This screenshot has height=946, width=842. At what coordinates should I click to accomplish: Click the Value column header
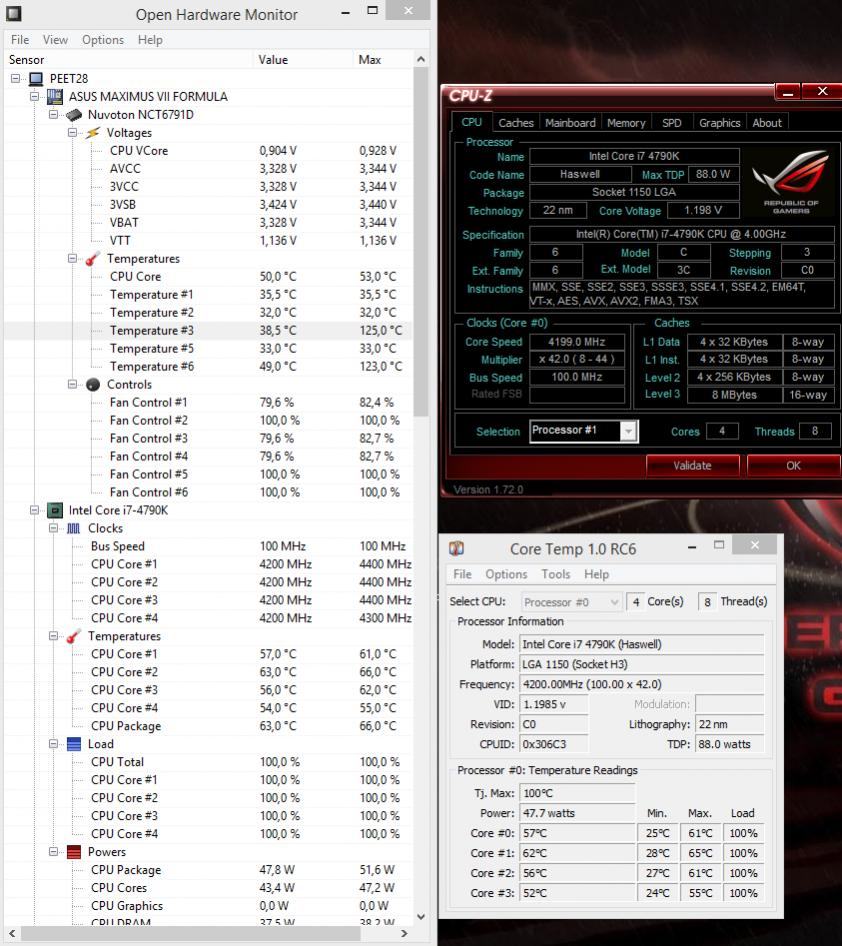303,60
